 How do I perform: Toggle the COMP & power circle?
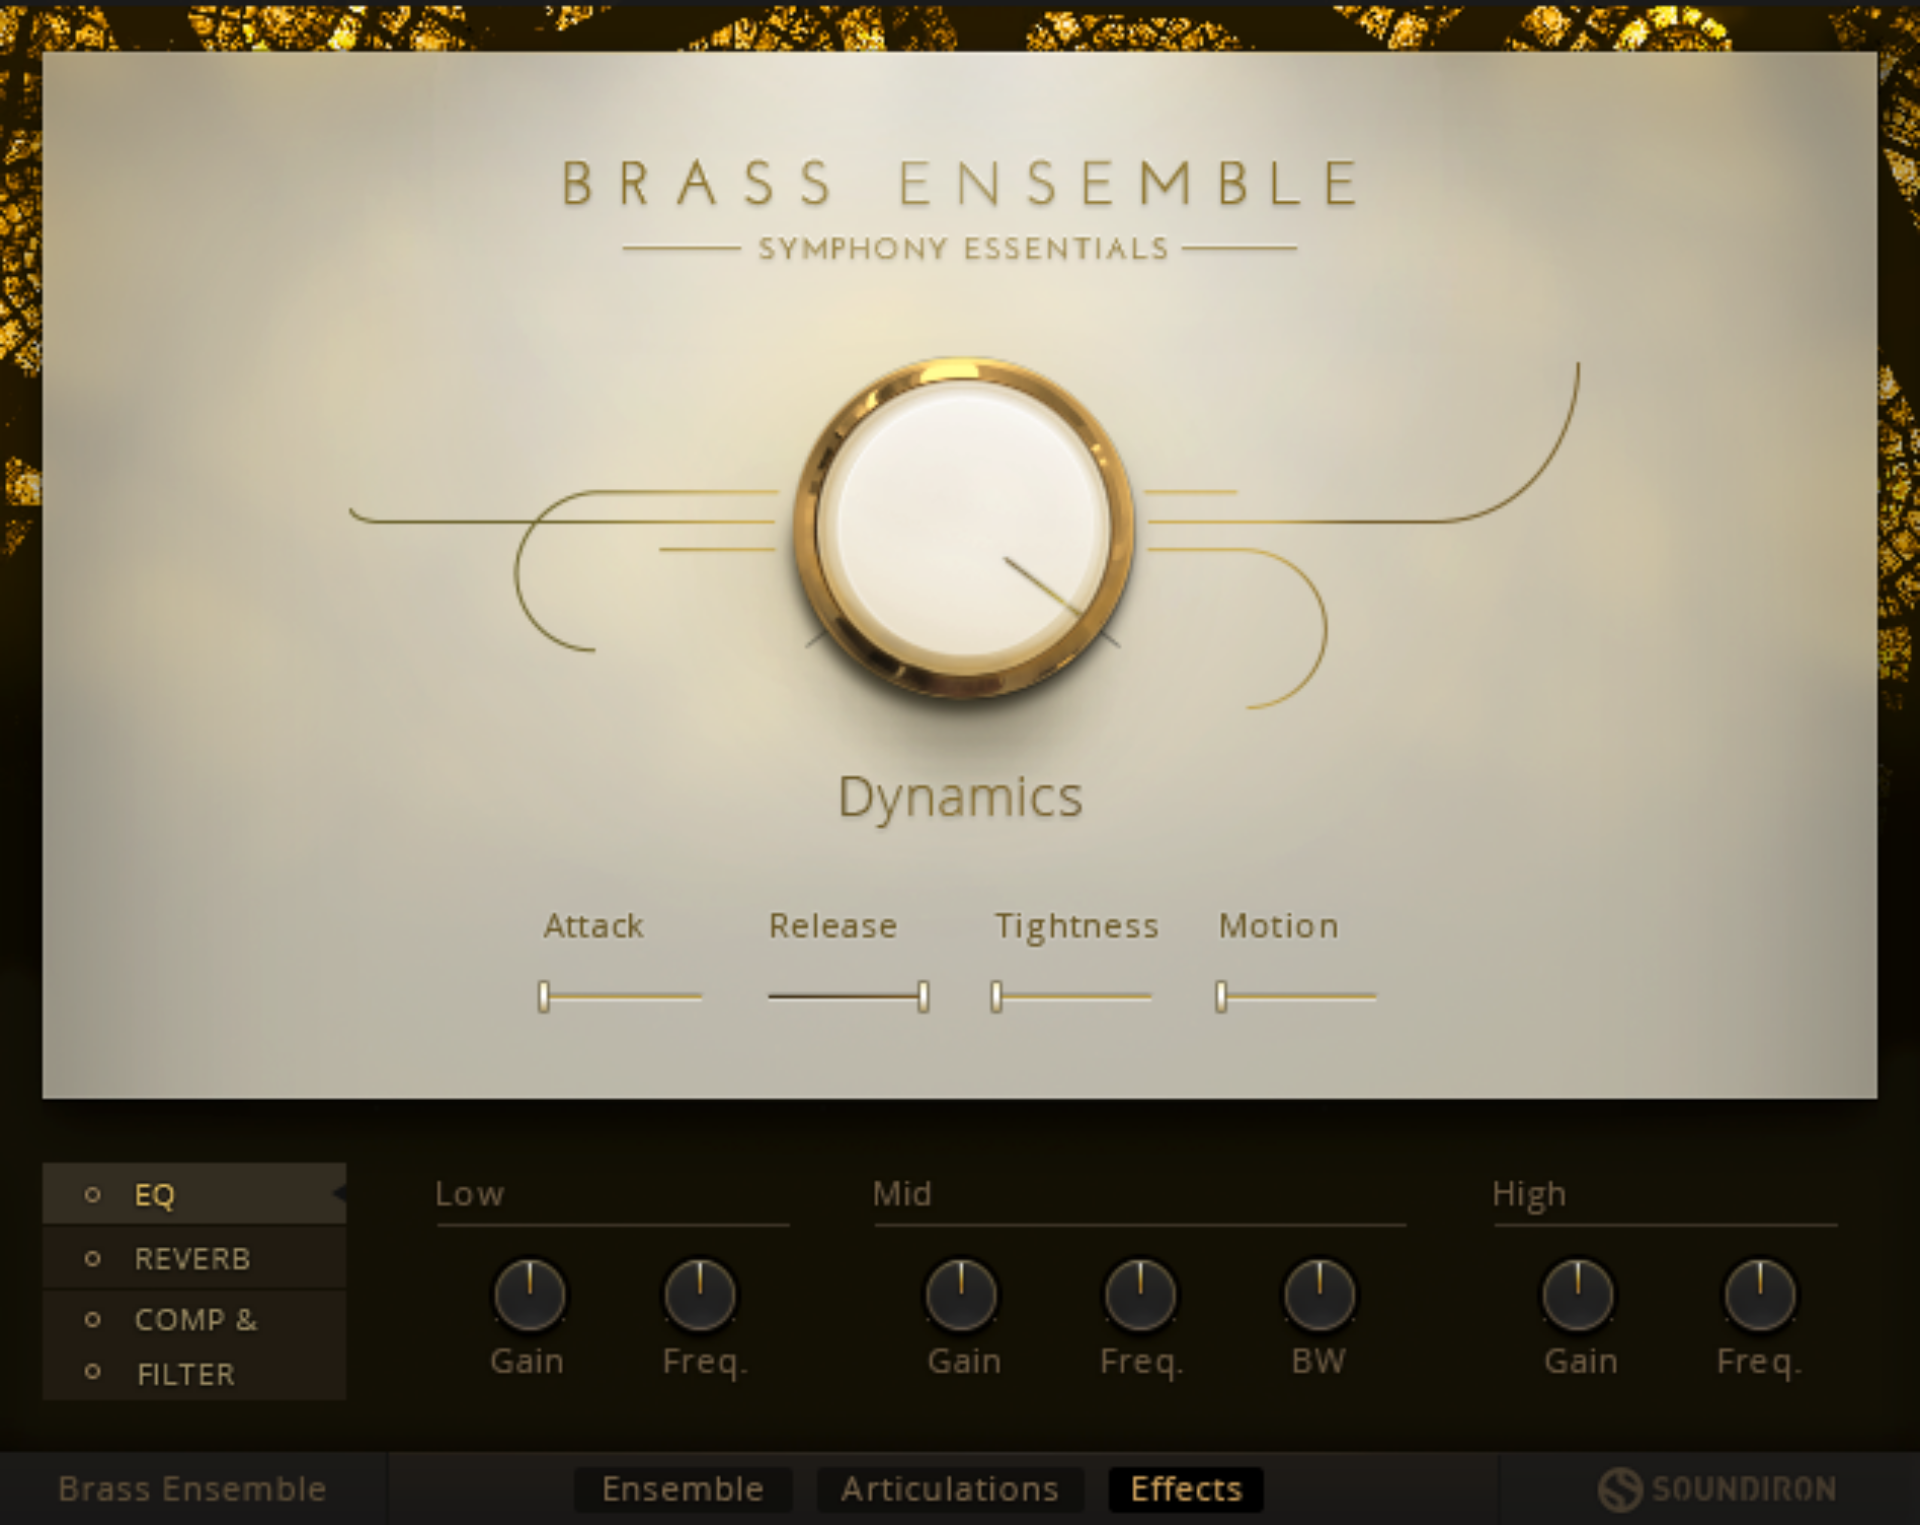(93, 1320)
